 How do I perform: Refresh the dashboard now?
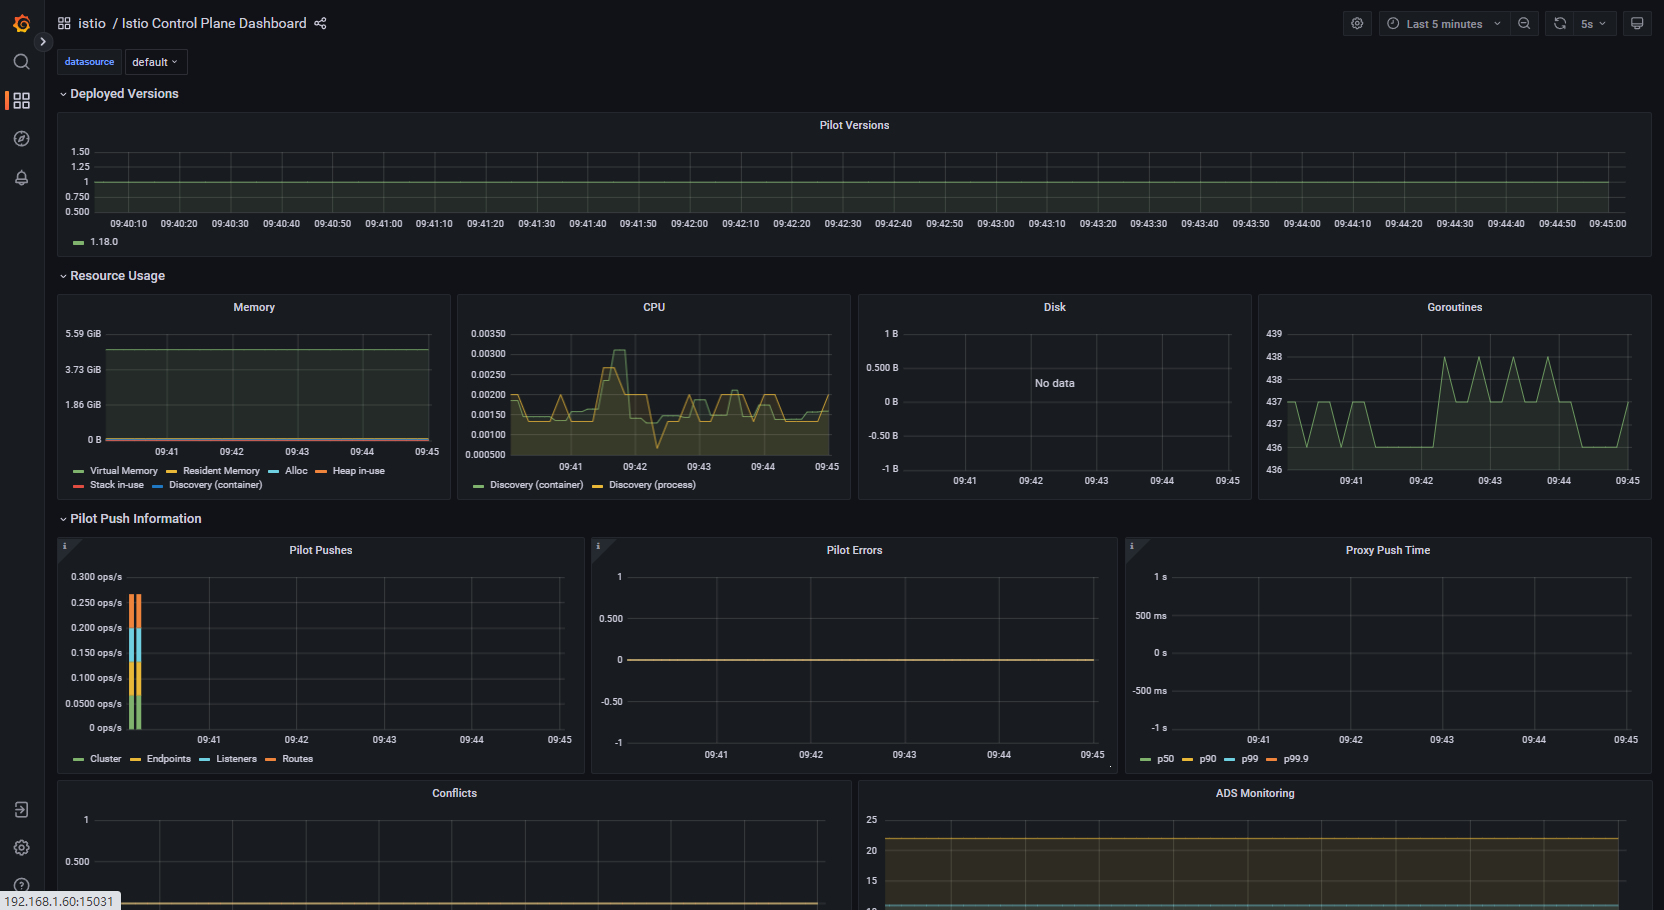(x=1560, y=24)
